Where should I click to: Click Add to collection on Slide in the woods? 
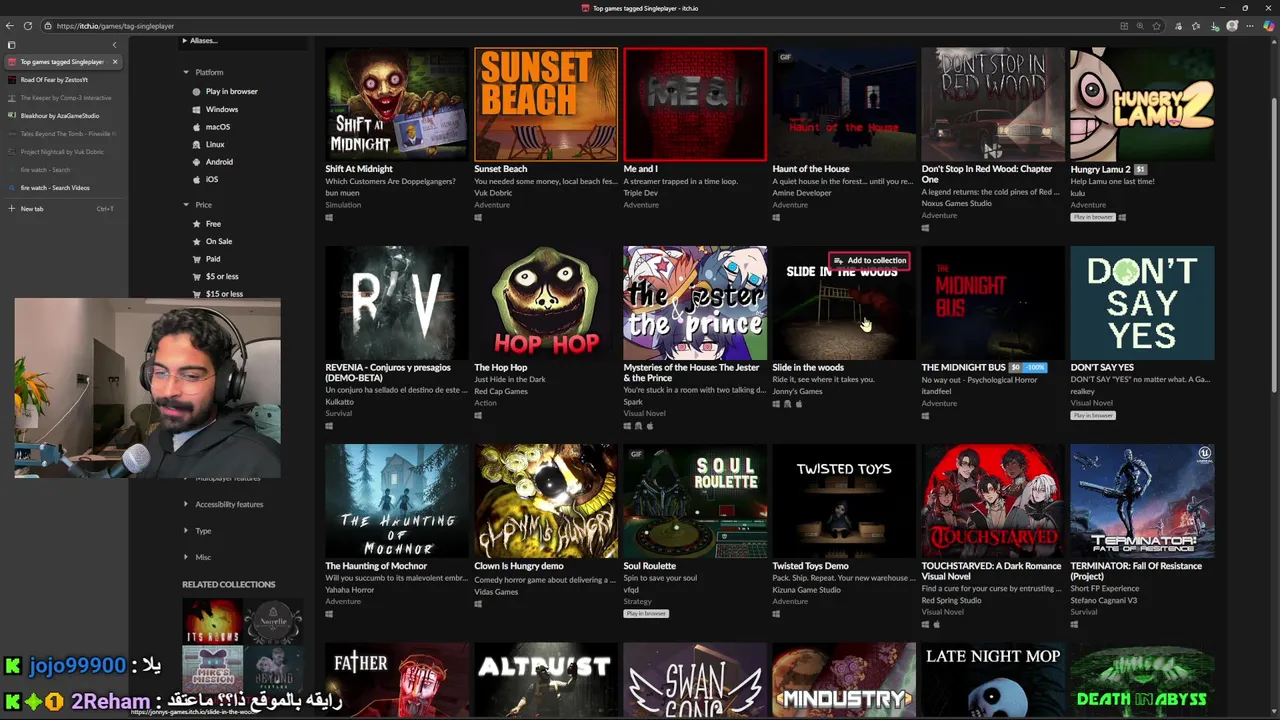pyautogui.click(x=870, y=260)
